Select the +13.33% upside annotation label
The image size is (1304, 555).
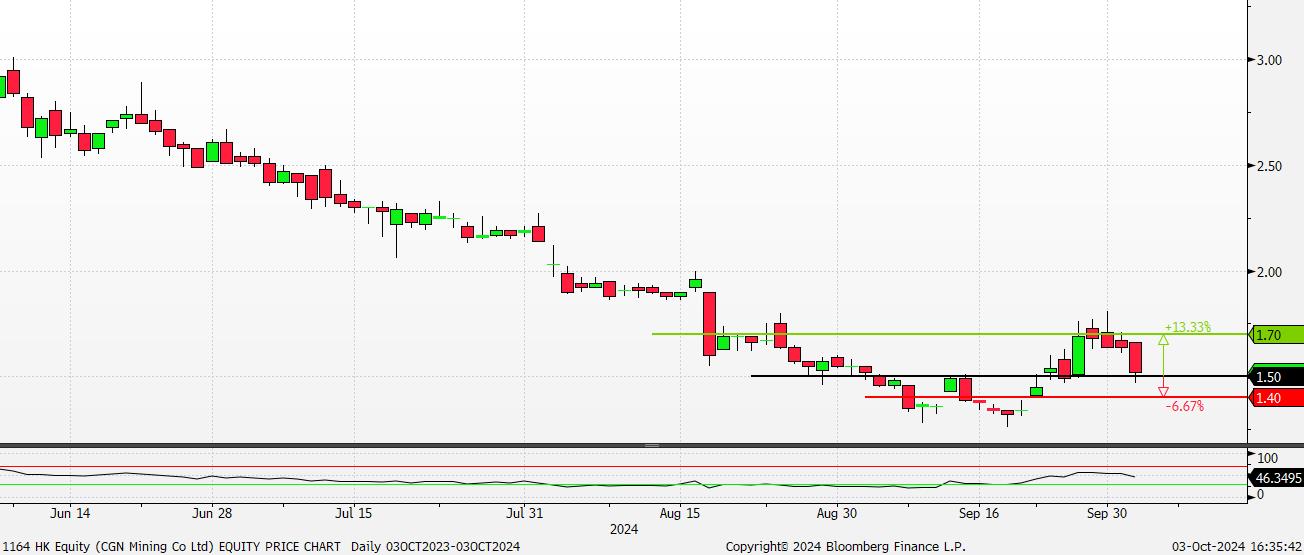pos(1188,327)
